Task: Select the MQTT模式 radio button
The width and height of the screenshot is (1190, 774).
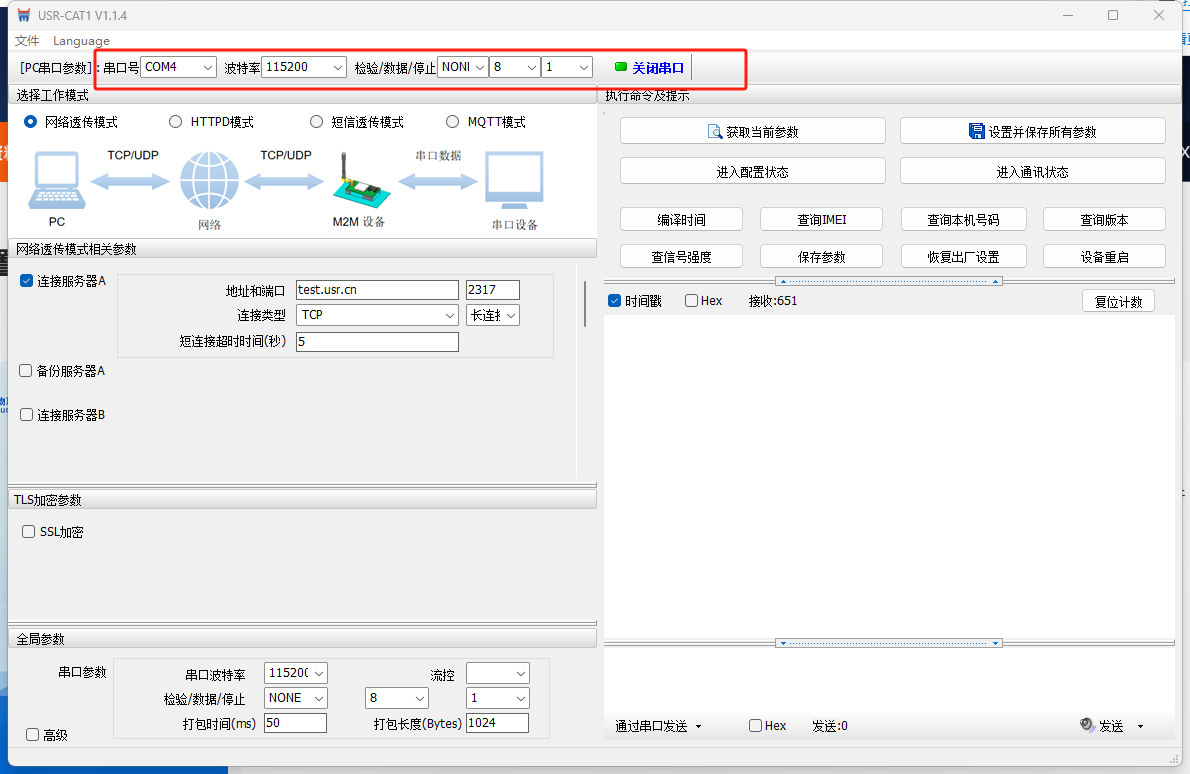Action: (451, 122)
